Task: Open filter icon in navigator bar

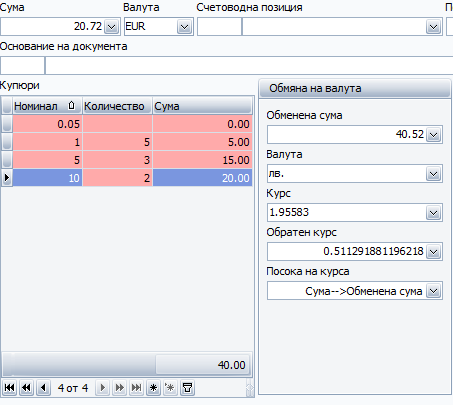Action: pyautogui.click(x=188, y=388)
